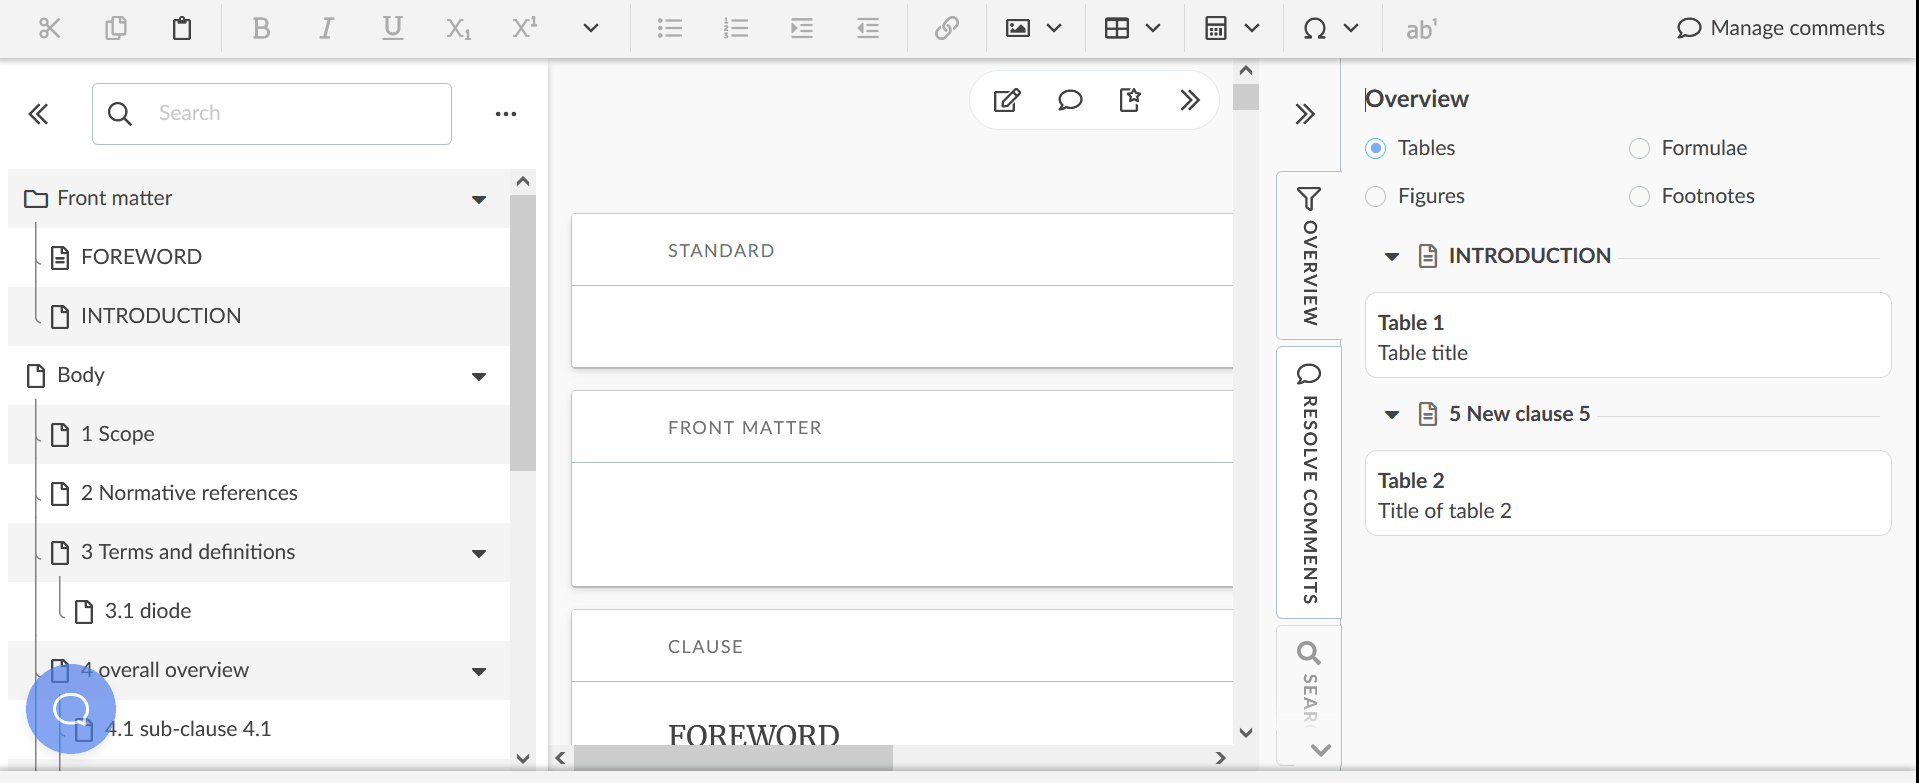
Task: Increase the indent level
Action: pyautogui.click(x=802, y=28)
